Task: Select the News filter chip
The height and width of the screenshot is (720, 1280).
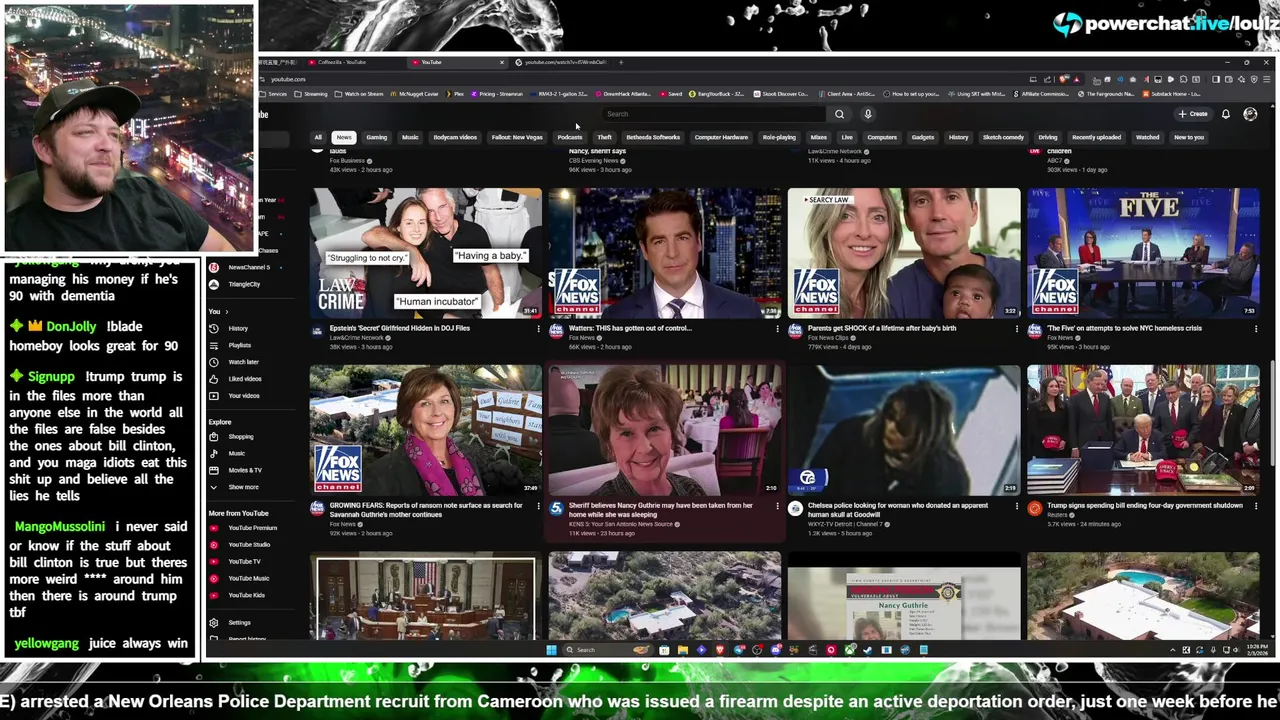Action: point(344,137)
